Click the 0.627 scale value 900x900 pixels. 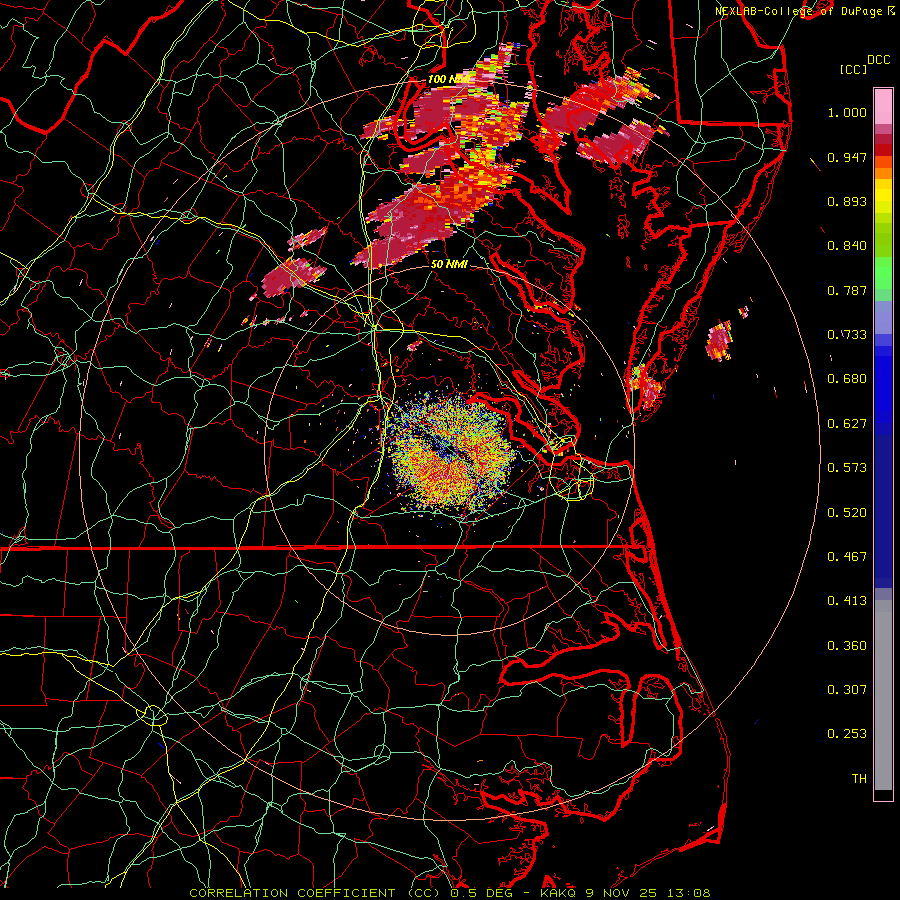coord(847,424)
